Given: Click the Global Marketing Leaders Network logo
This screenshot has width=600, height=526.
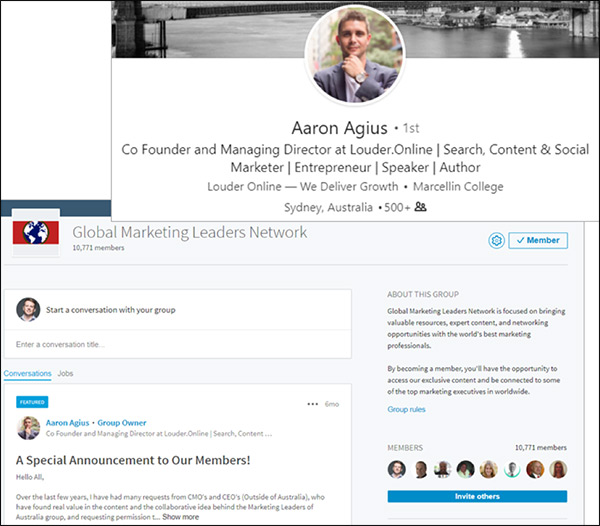Looking at the screenshot, I should (36, 233).
